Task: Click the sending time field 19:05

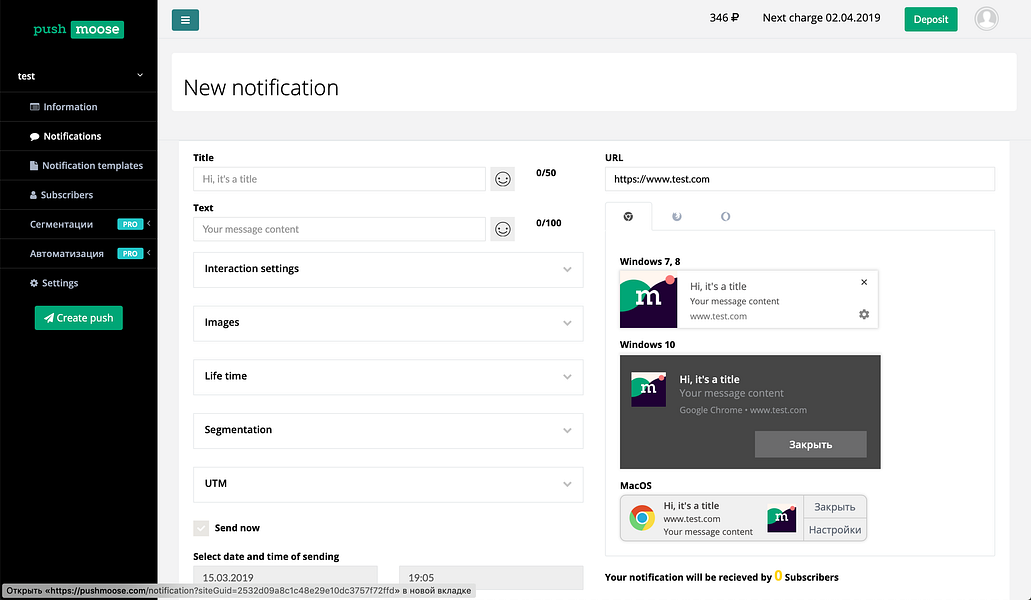Action: coord(491,578)
